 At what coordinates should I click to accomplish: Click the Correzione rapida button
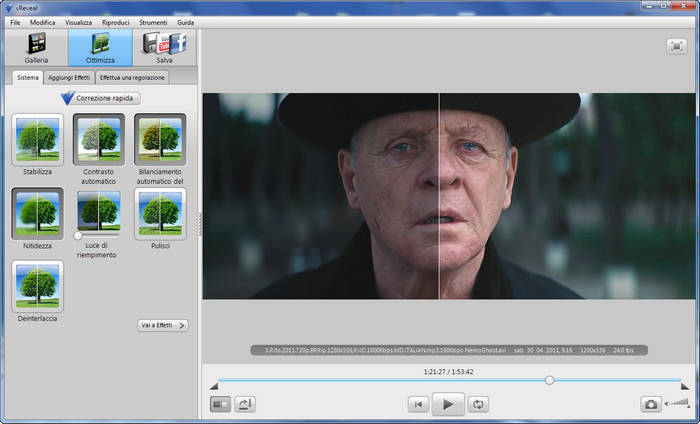click(101, 98)
